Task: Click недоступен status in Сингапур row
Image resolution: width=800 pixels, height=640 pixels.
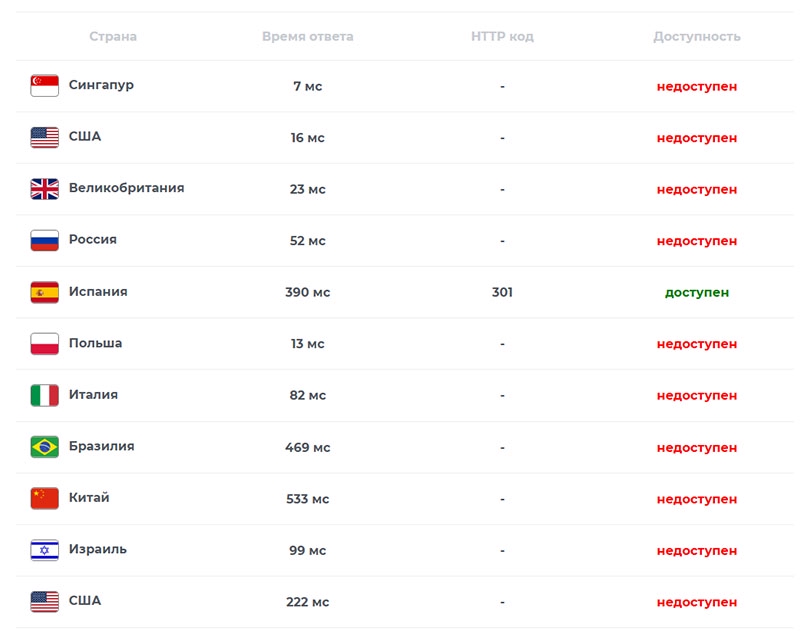Action: pyautogui.click(x=697, y=86)
